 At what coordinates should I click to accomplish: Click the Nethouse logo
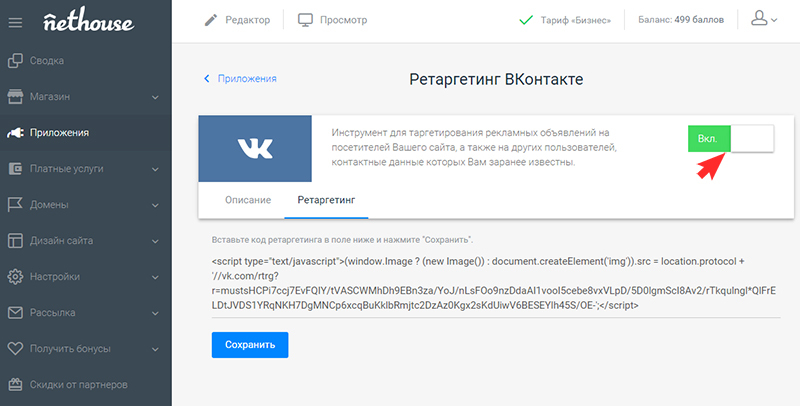click(89, 21)
